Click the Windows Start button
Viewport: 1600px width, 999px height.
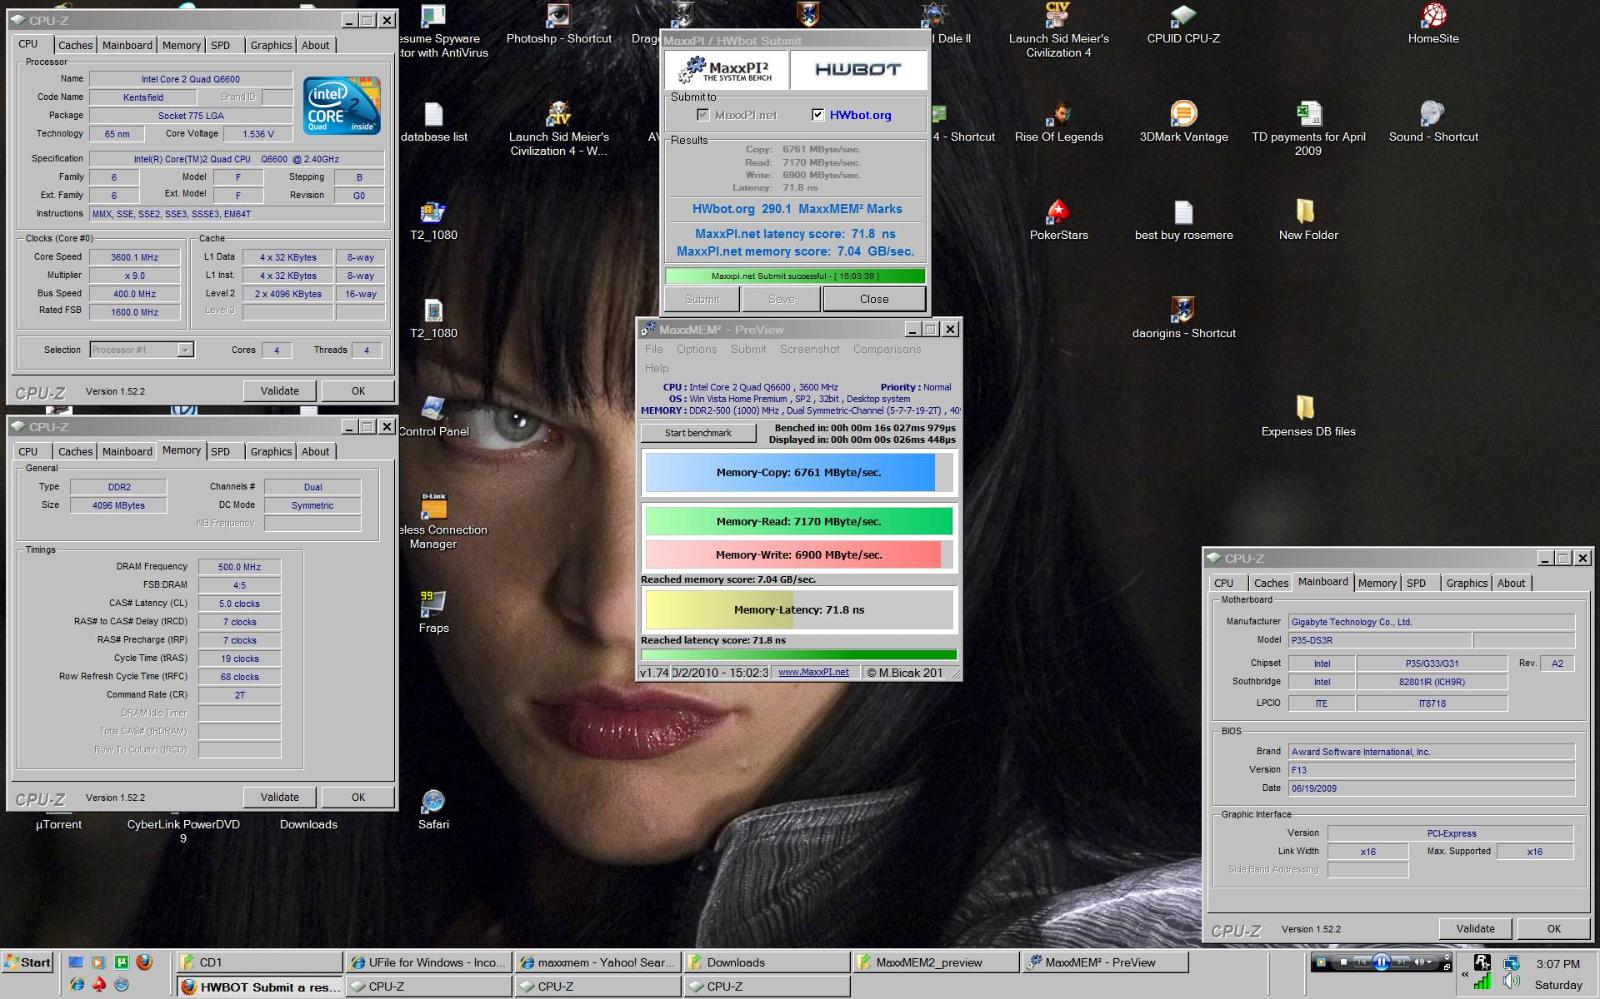pyautogui.click(x=28, y=962)
